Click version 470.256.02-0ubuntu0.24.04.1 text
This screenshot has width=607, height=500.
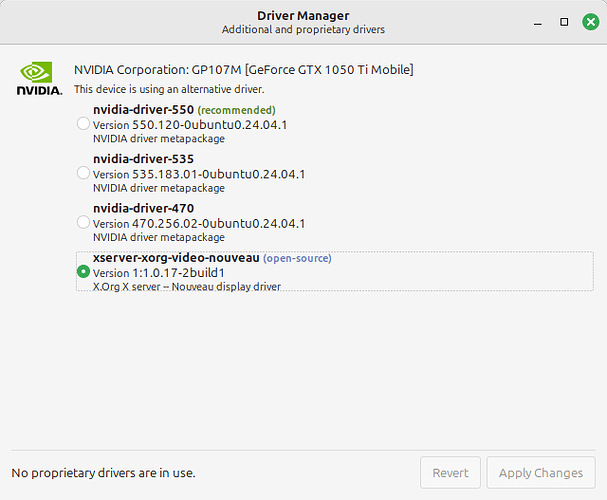[199, 224]
